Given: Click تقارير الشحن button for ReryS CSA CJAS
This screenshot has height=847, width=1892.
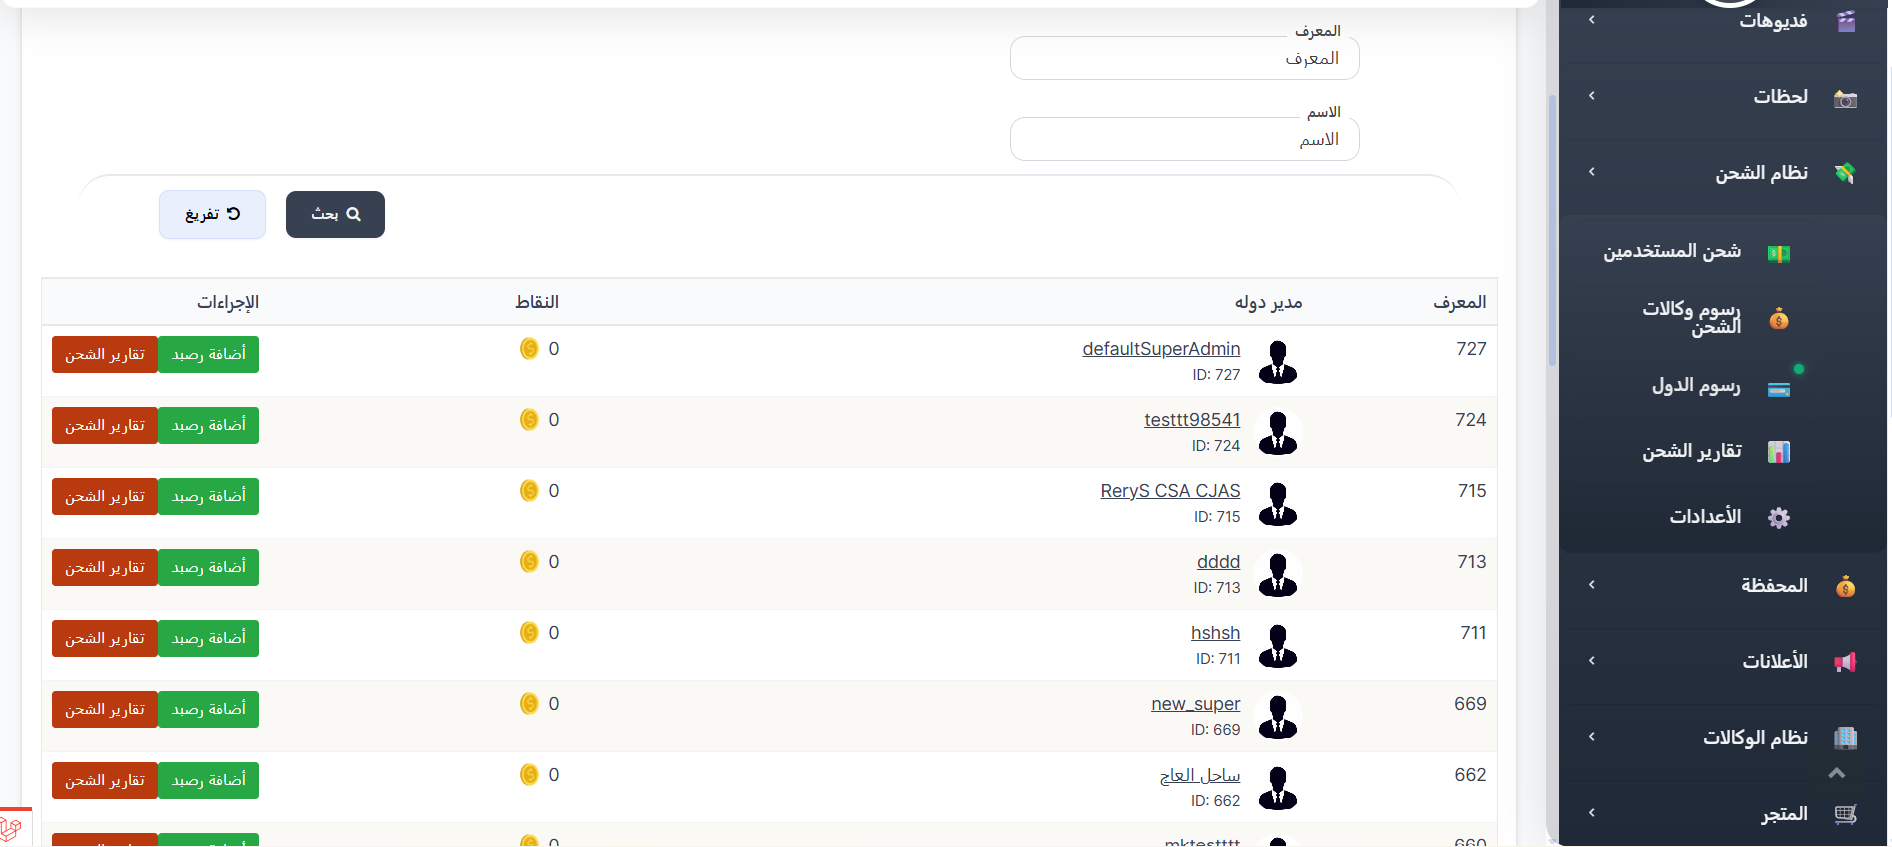Looking at the screenshot, I should coord(105,496).
